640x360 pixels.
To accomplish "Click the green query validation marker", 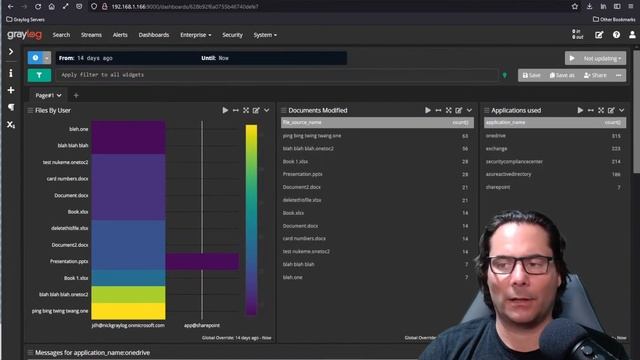I will click(504, 75).
